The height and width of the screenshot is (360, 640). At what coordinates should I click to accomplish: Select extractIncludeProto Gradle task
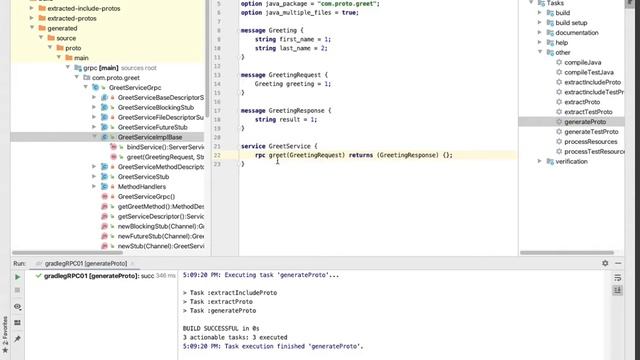point(592,82)
